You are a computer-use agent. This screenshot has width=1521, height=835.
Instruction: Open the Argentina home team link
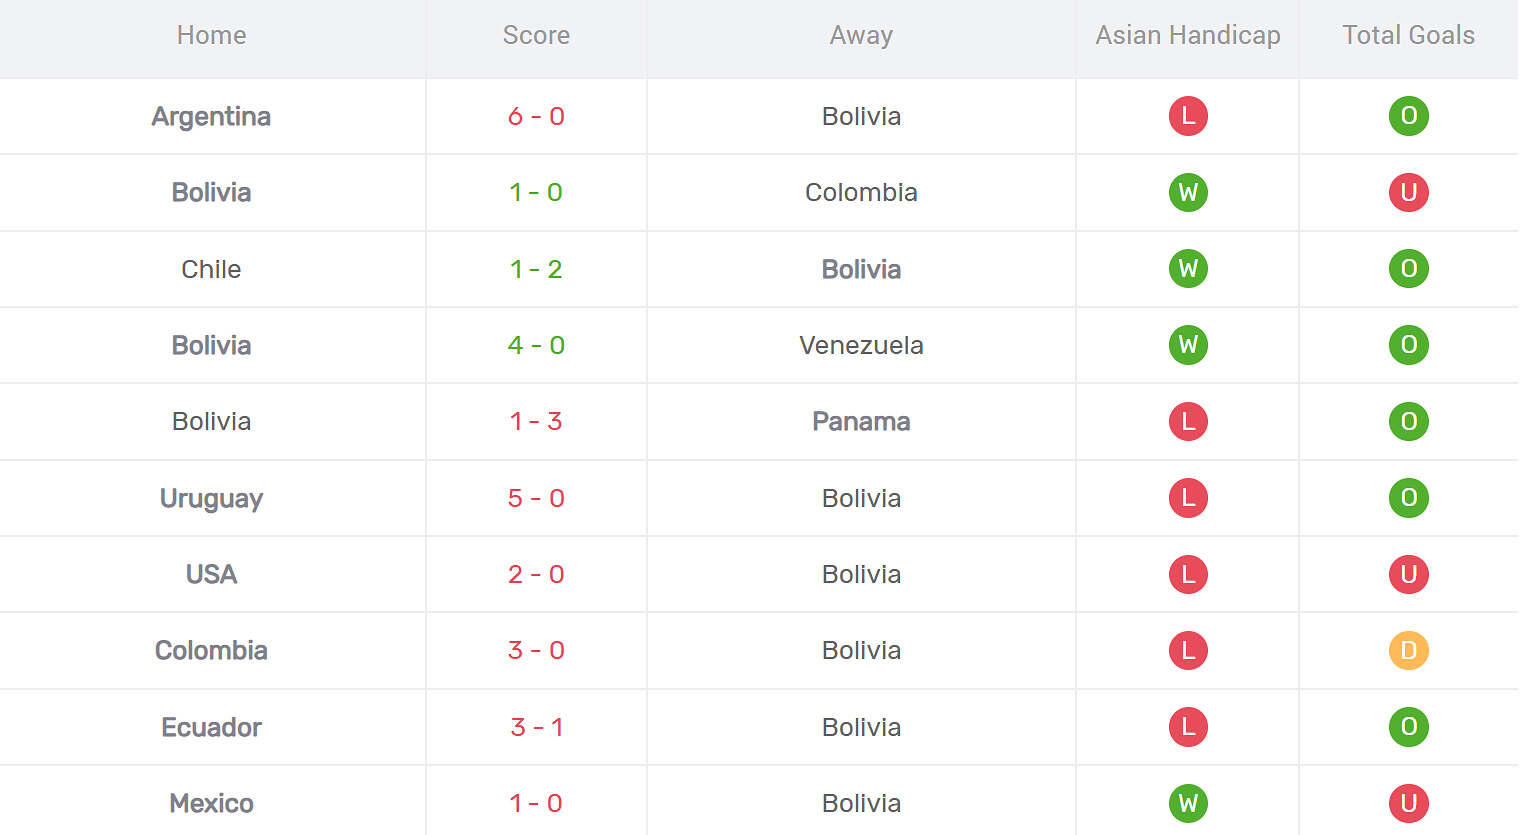(211, 116)
